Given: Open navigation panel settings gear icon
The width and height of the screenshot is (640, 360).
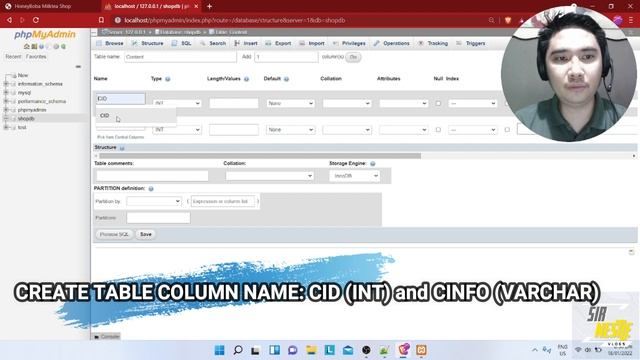Looking at the screenshot, I should tap(56, 47).
